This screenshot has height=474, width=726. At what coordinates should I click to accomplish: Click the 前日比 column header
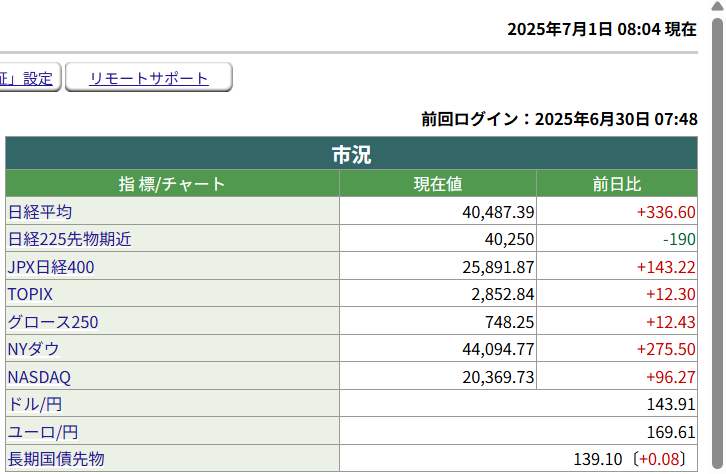point(617,184)
